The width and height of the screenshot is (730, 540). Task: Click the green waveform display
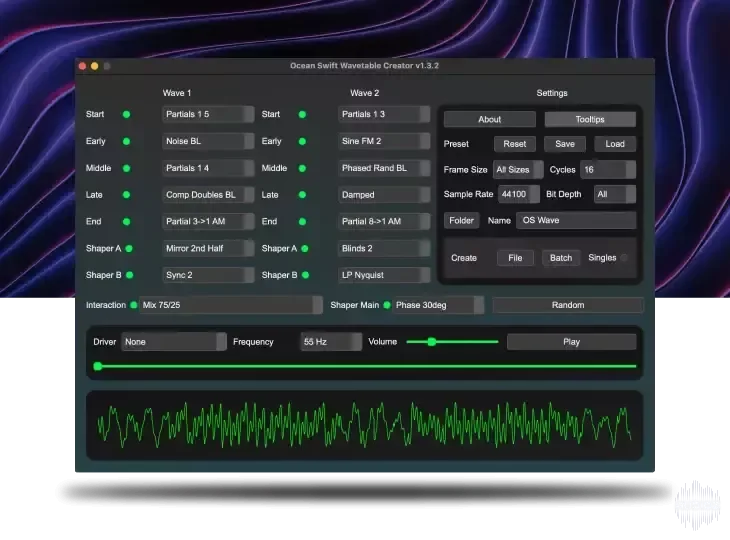click(365, 426)
